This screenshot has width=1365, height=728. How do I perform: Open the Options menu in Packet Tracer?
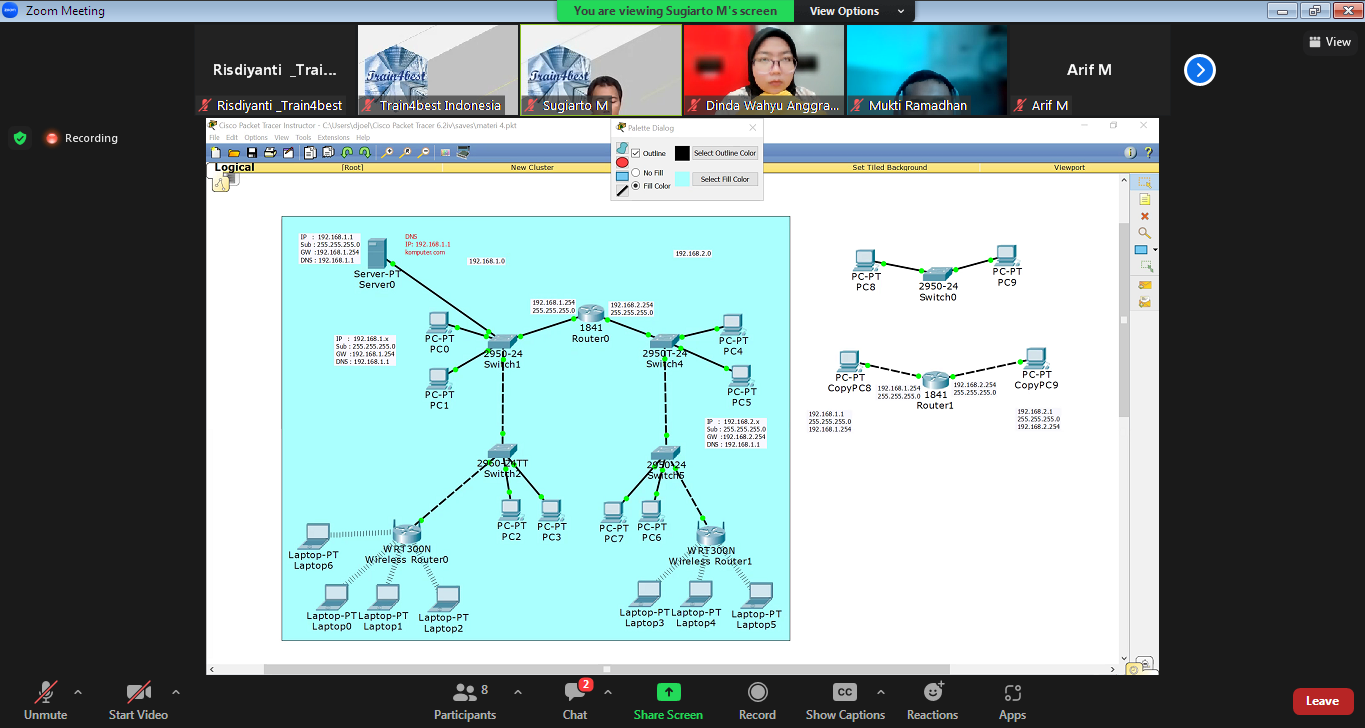[x=256, y=138]
